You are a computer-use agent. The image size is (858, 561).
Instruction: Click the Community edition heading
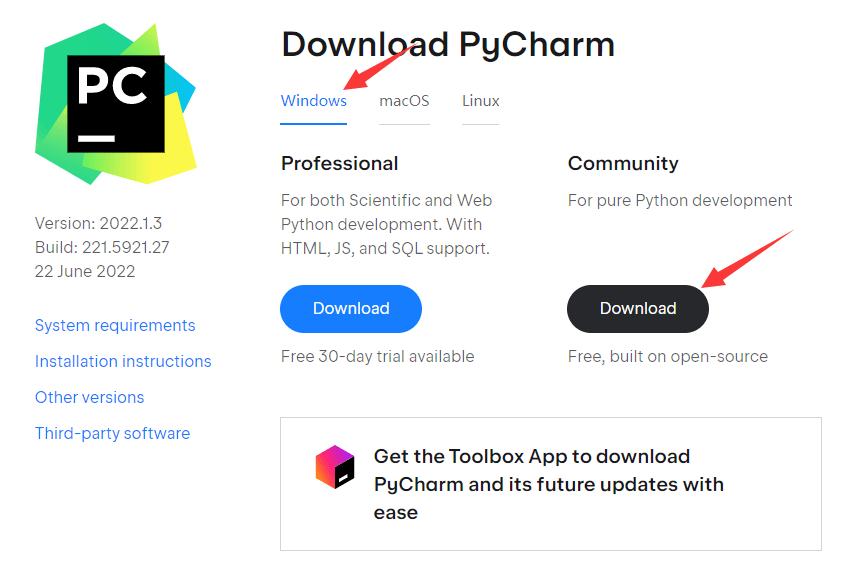(x=623, y=163)
